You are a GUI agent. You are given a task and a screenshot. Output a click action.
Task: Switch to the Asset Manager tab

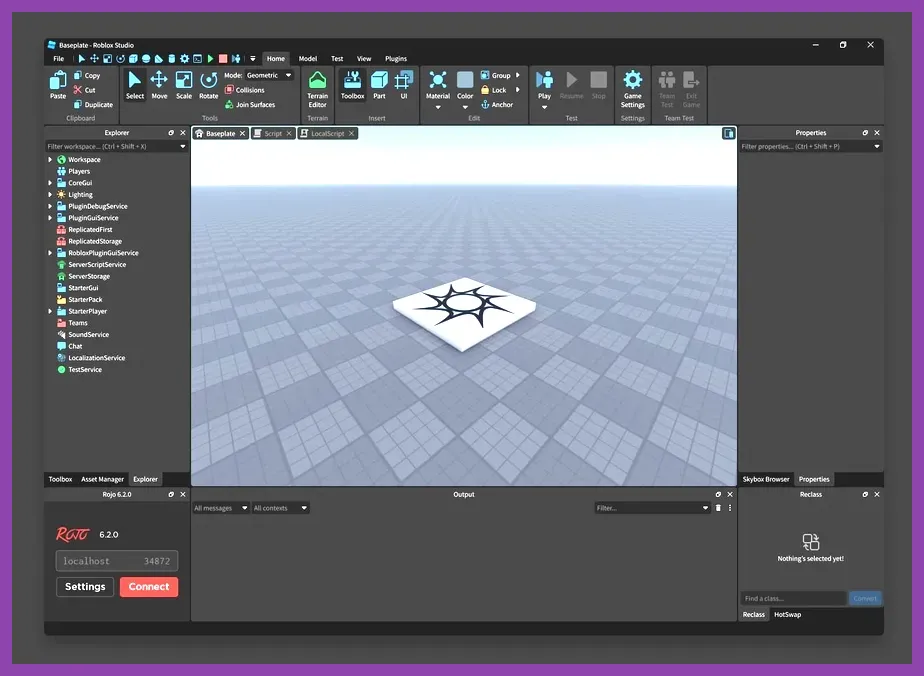(x=103, y=479)
